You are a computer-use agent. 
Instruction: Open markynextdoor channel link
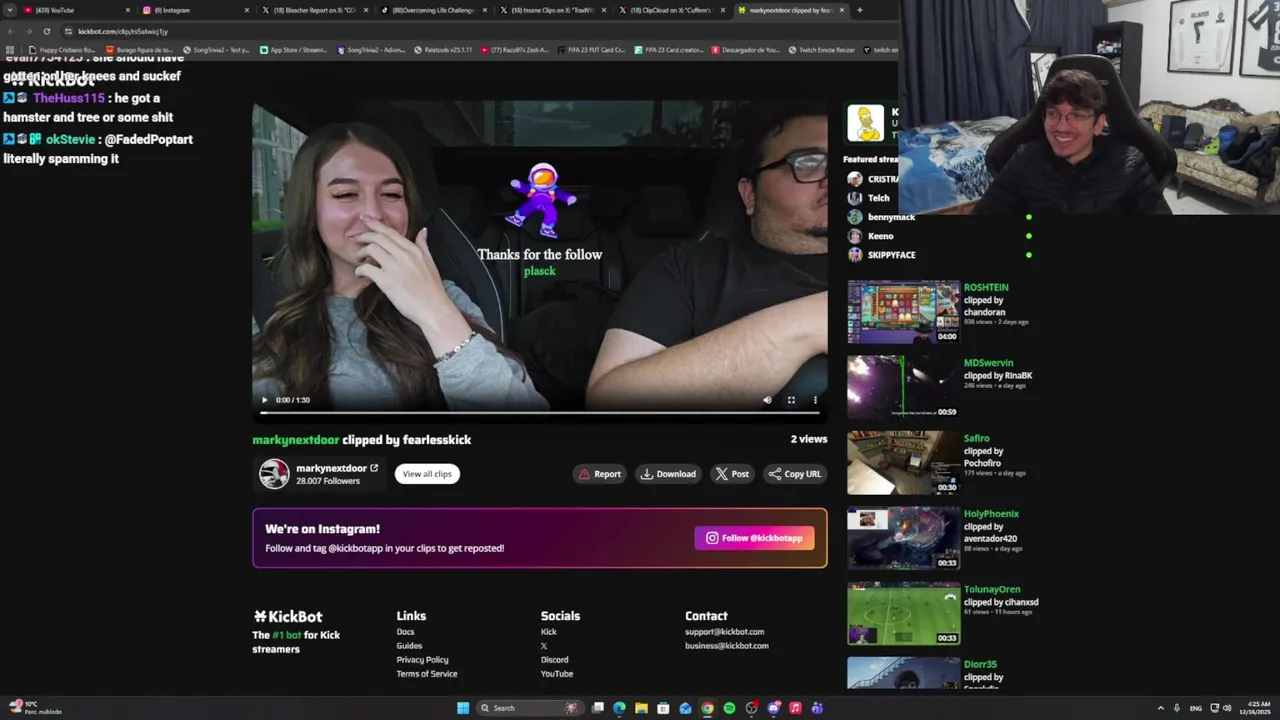pos(337,468)
